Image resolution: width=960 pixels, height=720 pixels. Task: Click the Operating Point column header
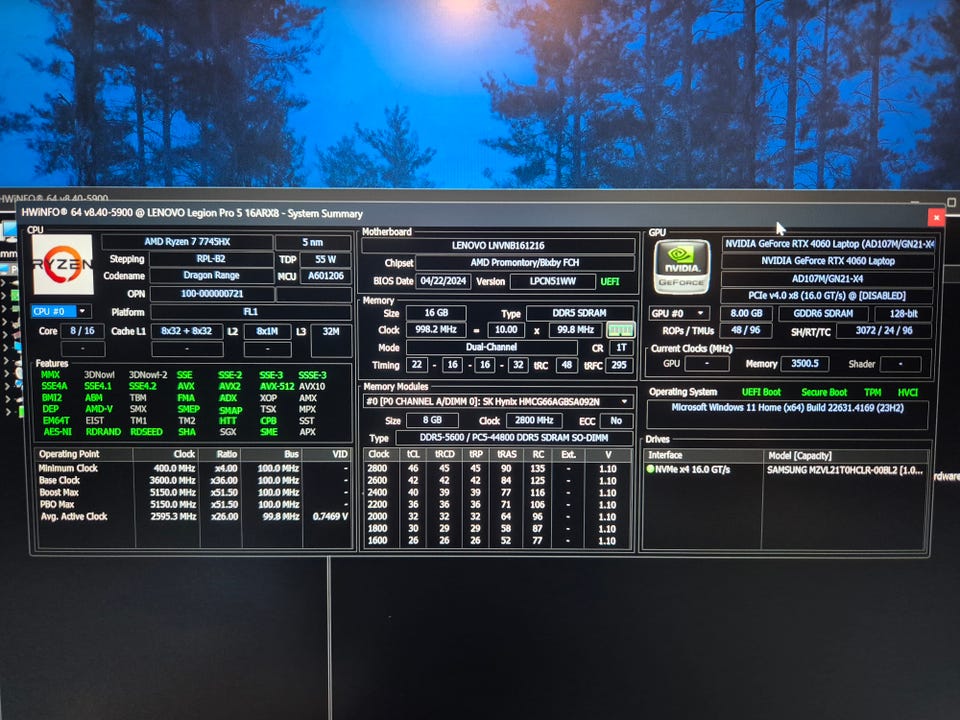click(84, 454)
